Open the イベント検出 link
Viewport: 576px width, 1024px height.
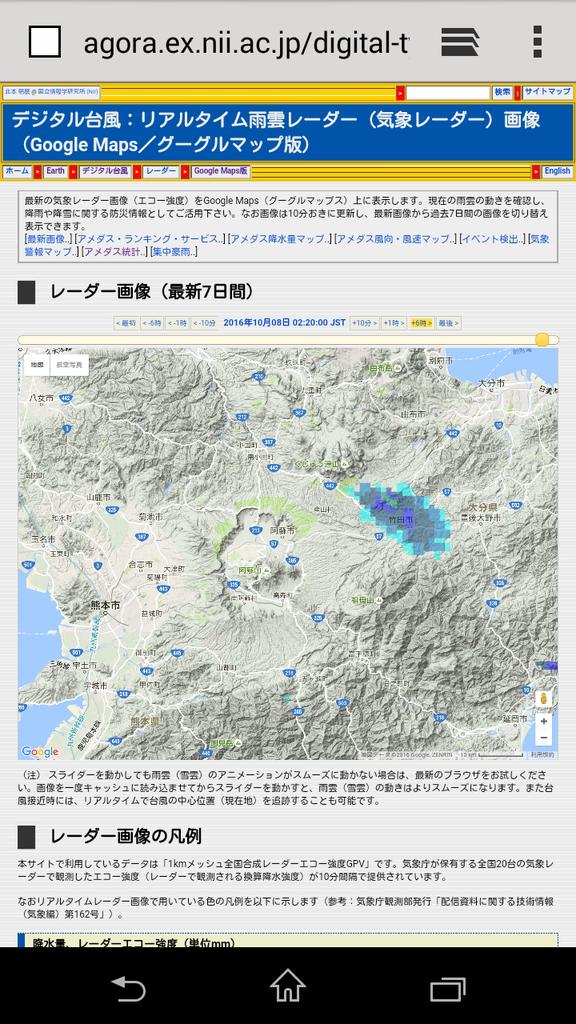click(x=492, y=239)
